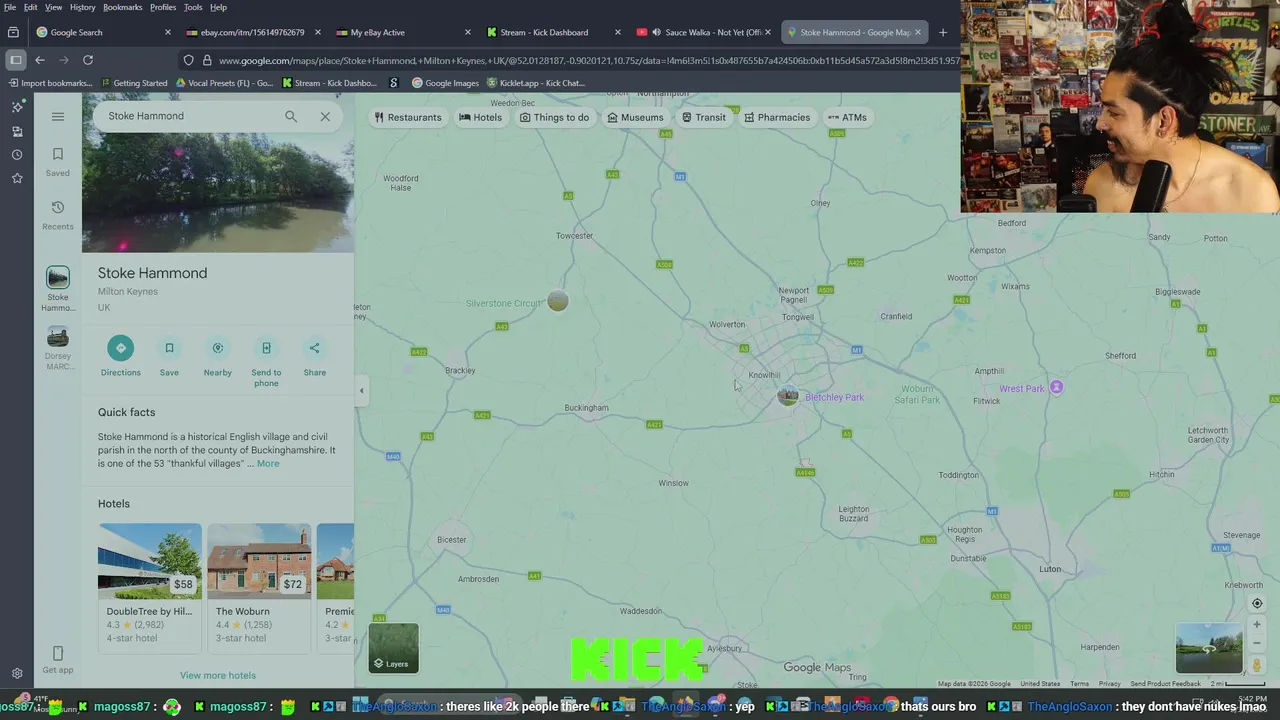Open the Saved places panel
The height and width of the screenshot is (720, 1280).
click(58, 161)
